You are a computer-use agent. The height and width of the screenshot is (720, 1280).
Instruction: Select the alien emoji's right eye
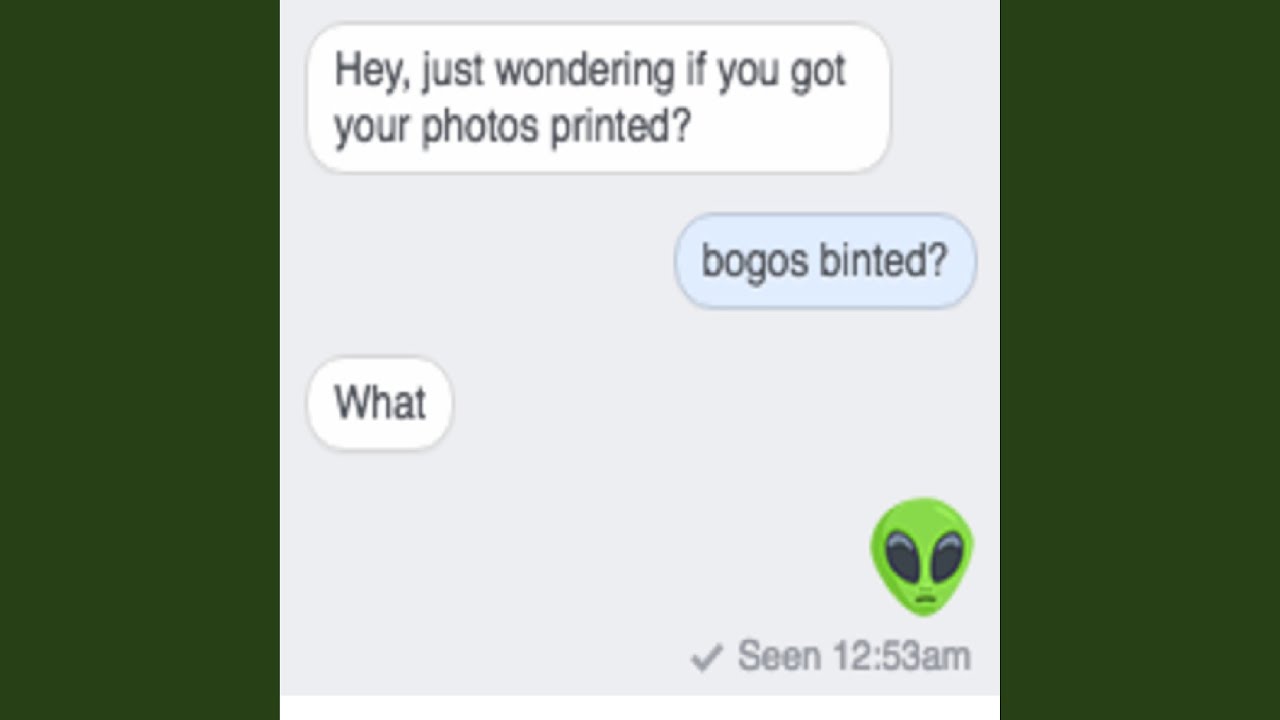click(945, 555)
